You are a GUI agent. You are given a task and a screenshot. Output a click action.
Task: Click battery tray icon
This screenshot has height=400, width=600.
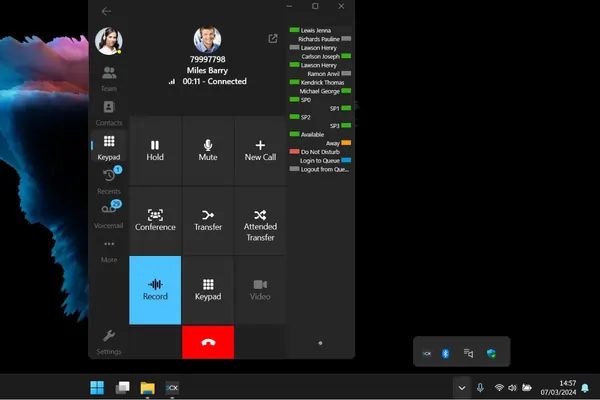(527, 387)
